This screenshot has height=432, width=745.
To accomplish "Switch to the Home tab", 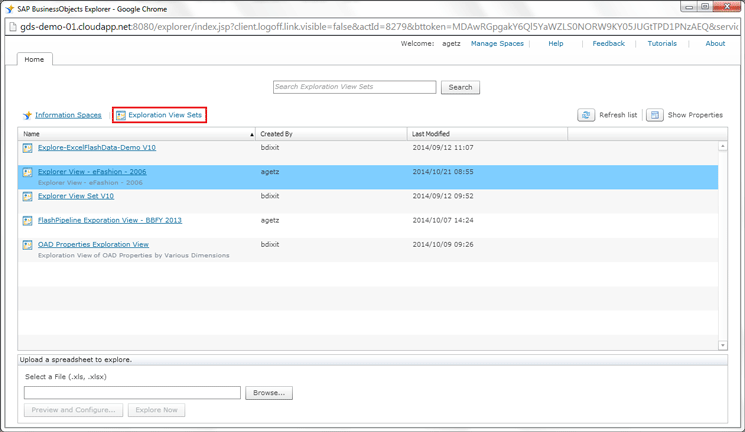I will pyautogui.click(x=34, y=59).
